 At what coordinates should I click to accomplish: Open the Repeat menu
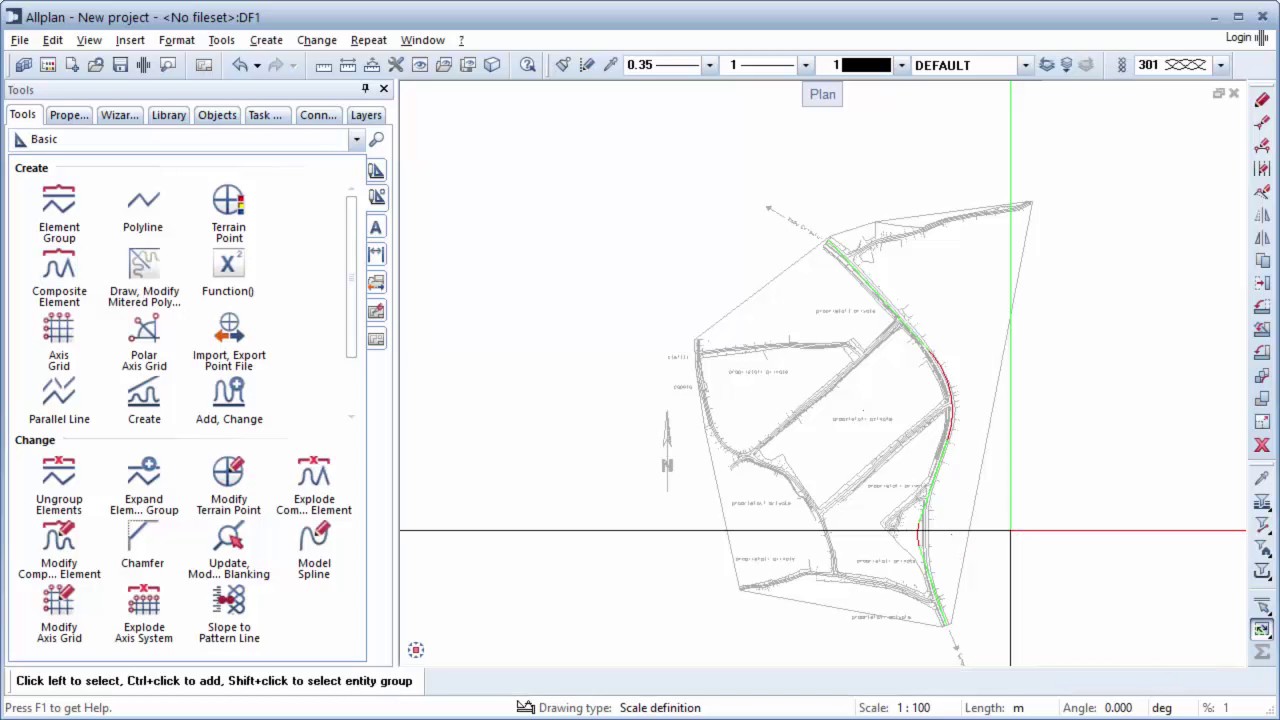pos(369,40)
